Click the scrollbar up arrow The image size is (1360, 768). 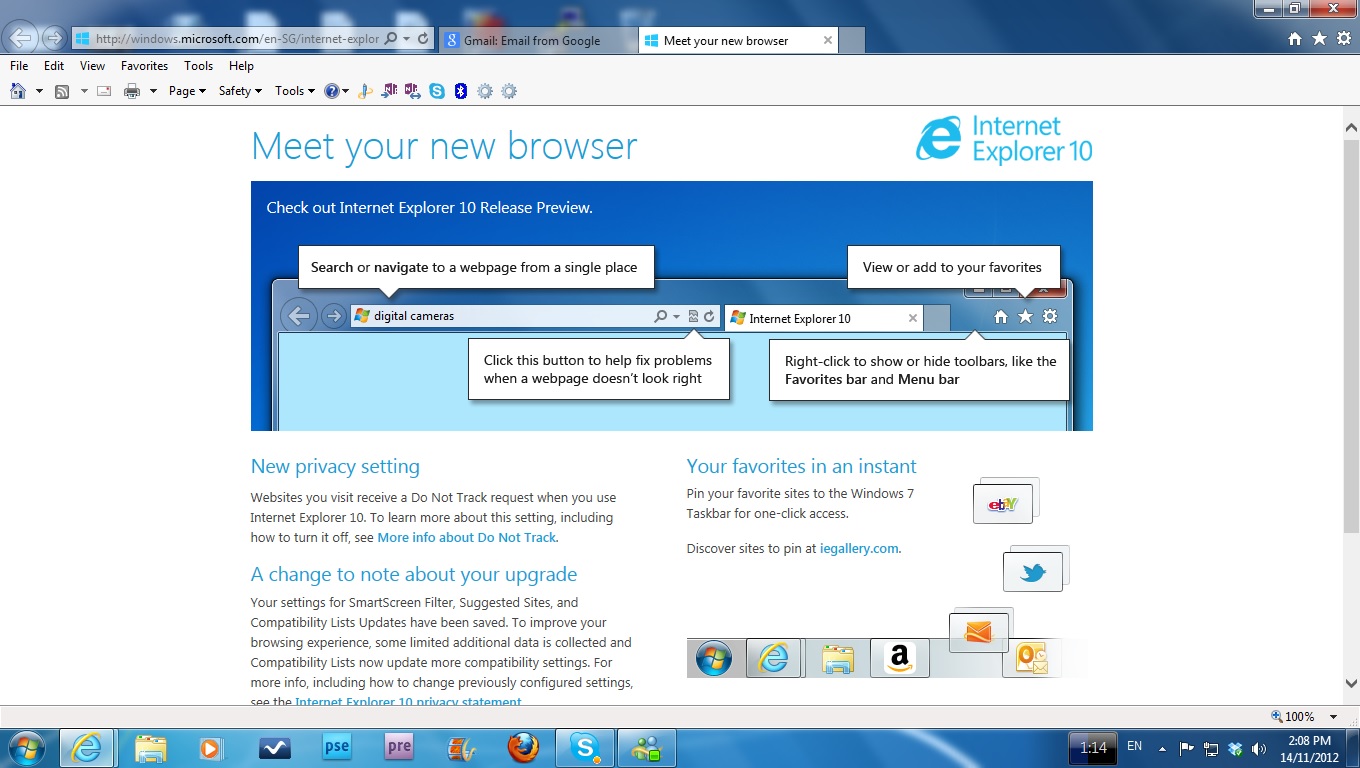(x=1351, y=127)
